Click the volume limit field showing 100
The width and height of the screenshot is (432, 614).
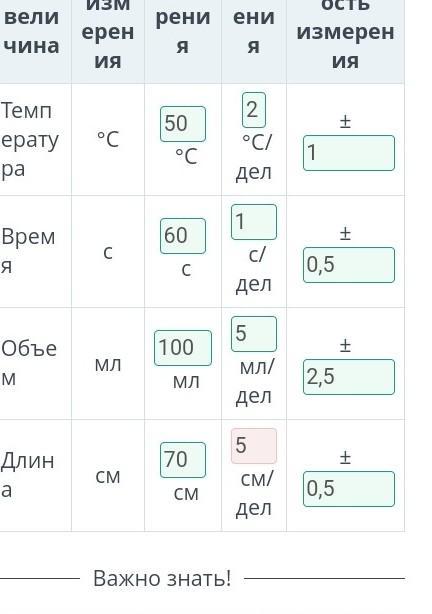click(x=183, y=348)
